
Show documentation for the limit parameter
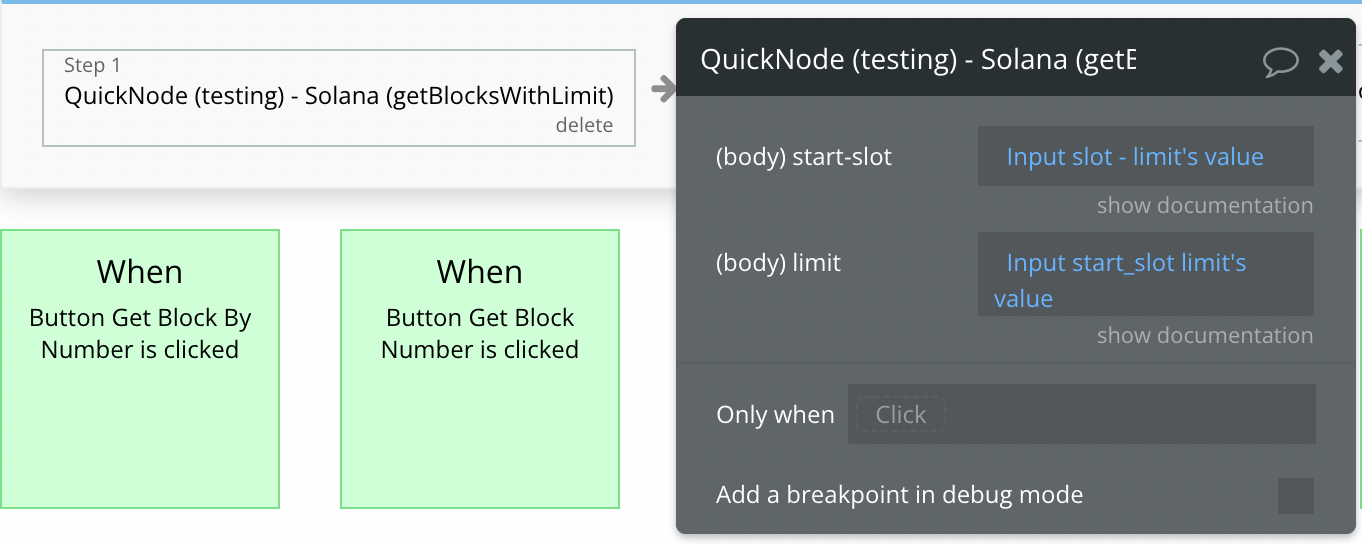coord(1205,335)
